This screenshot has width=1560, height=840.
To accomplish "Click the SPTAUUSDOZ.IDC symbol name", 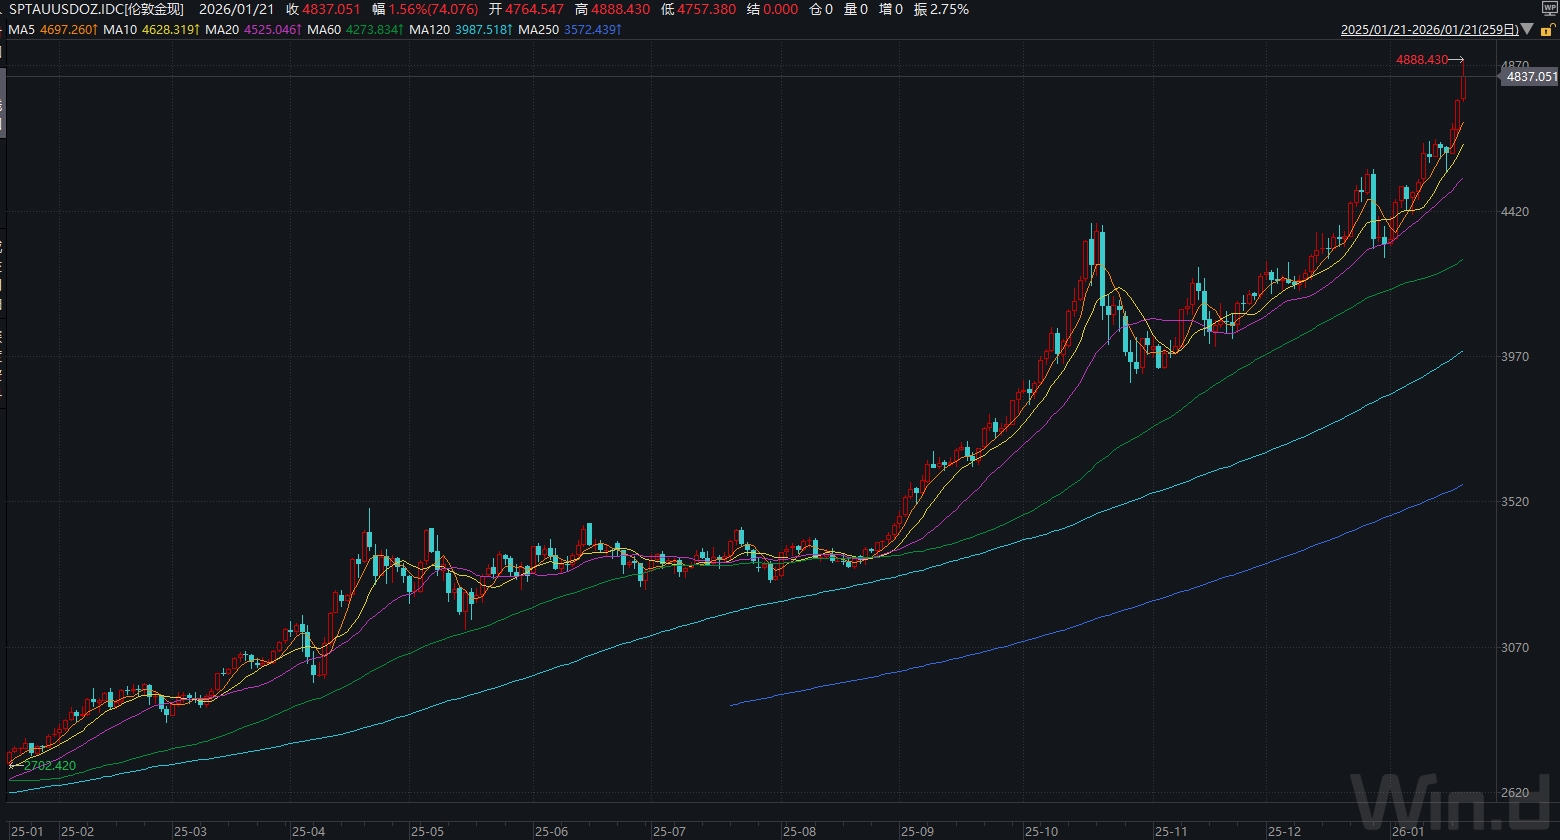I will tap(96, 9).
